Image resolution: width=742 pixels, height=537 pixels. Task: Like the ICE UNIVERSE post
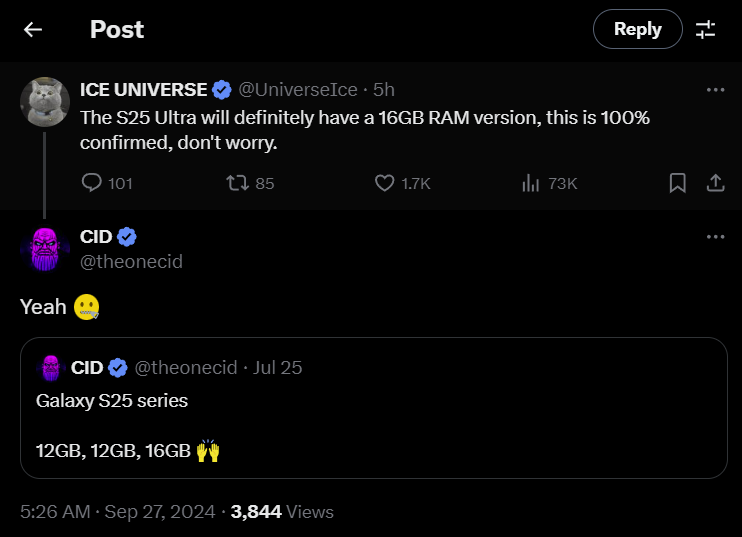point(385,183)
